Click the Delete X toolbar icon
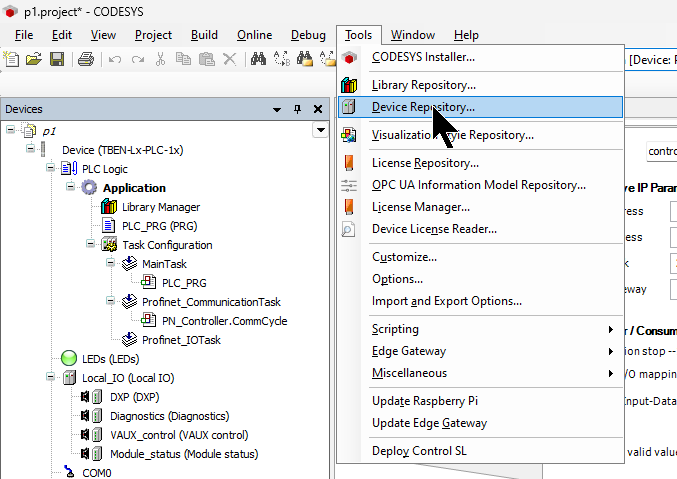 pyautogui.click(x=230, y=59)
